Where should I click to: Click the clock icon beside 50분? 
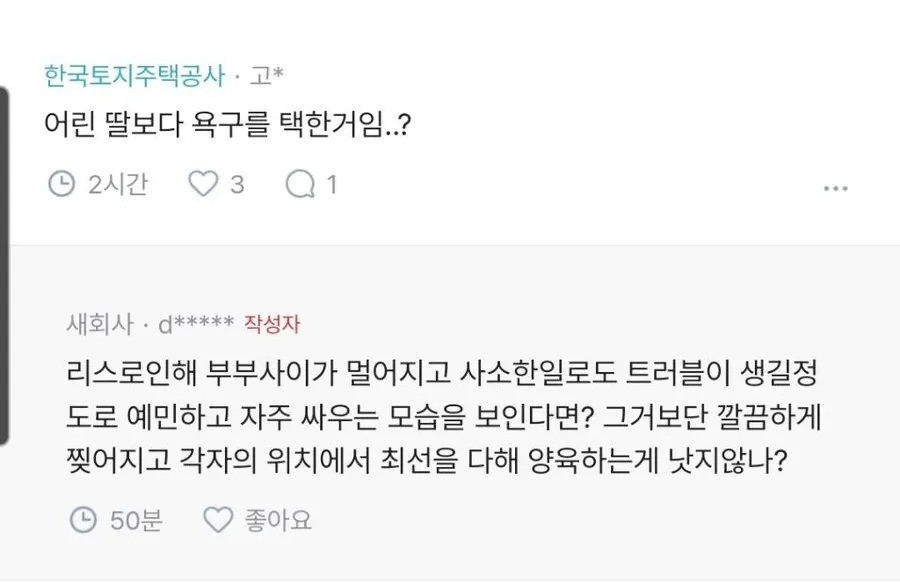pos(83,520)
